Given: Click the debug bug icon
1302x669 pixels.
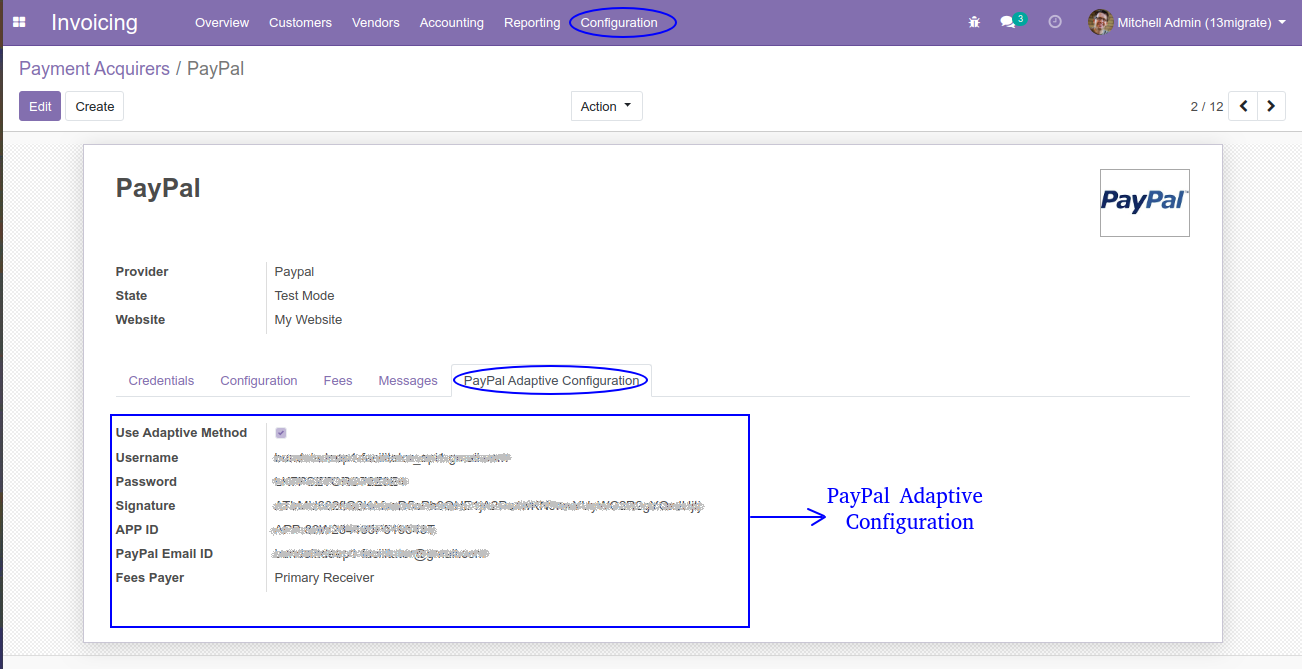Looking at the screenshot, I should 974,22.
